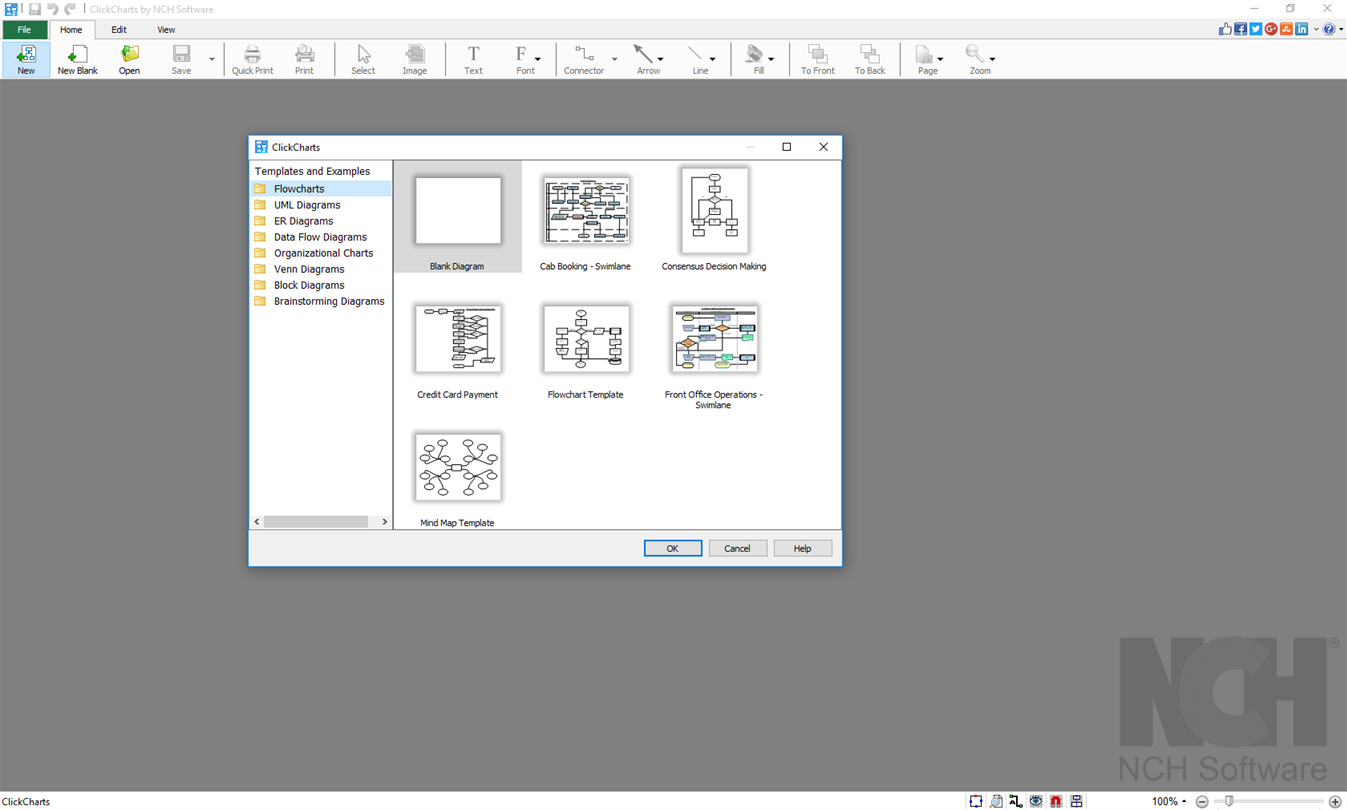Toggle the red magnet snap icon

(x=1056, y=801)
